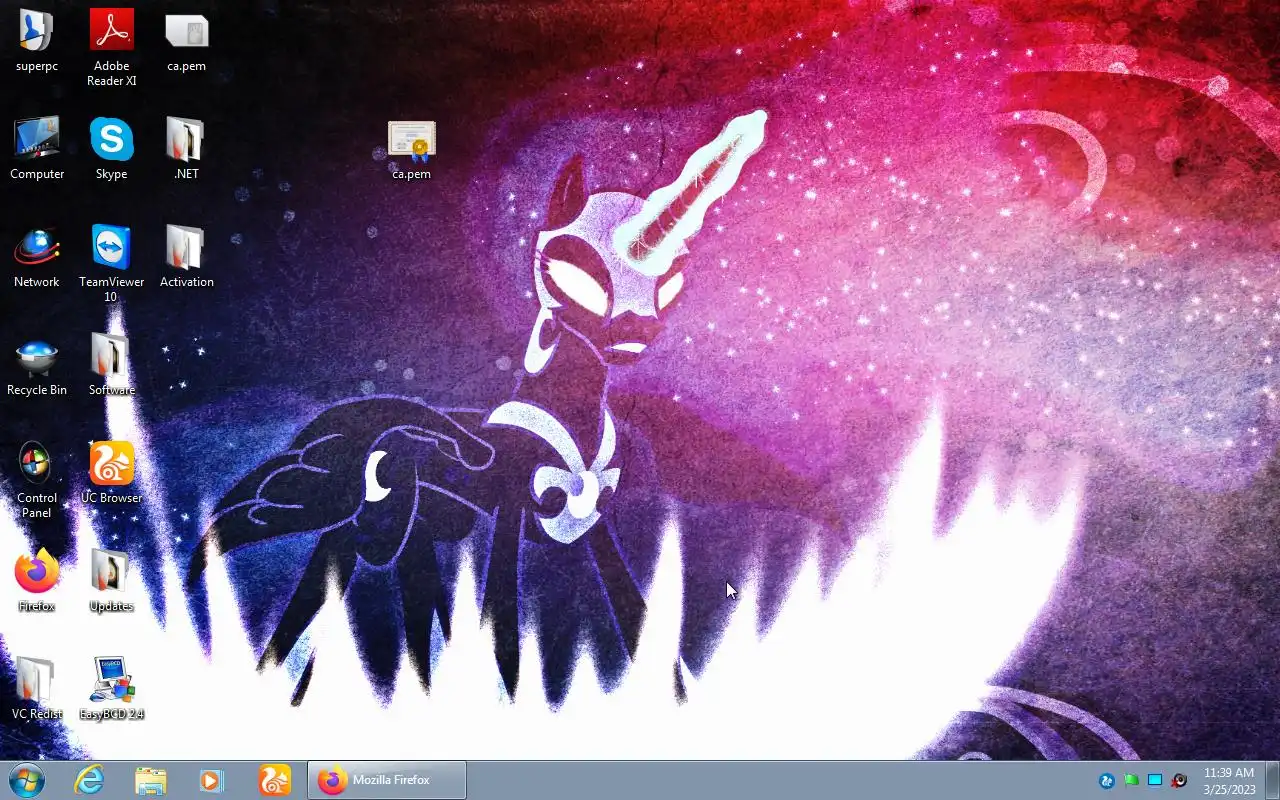1280x800 pixels.
Task: Select the Recycle Bin icon
Action: 37,365
